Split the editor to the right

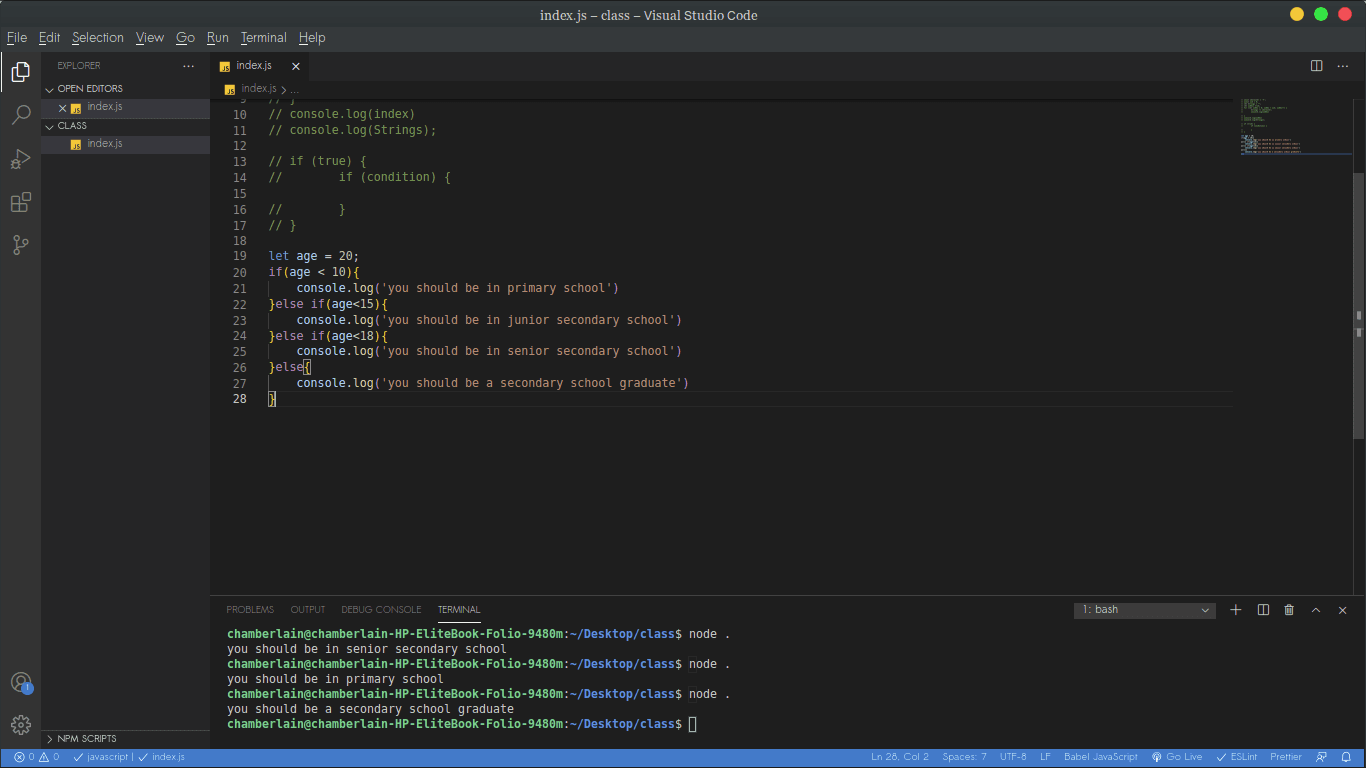coord(1316,66)
